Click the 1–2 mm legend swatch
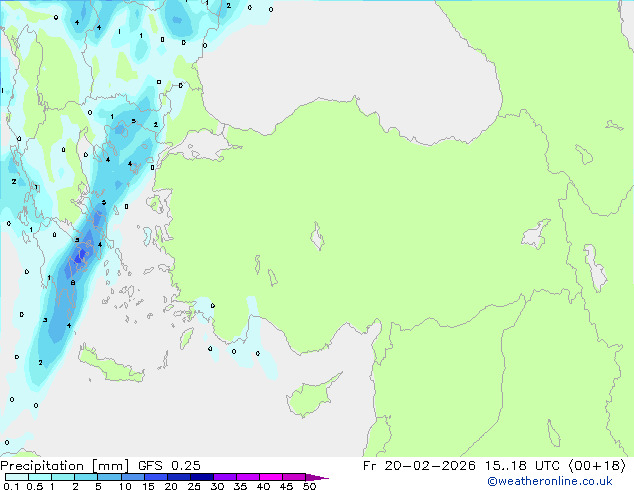Screen dimensions: 634x490 [x=63, y=477]
